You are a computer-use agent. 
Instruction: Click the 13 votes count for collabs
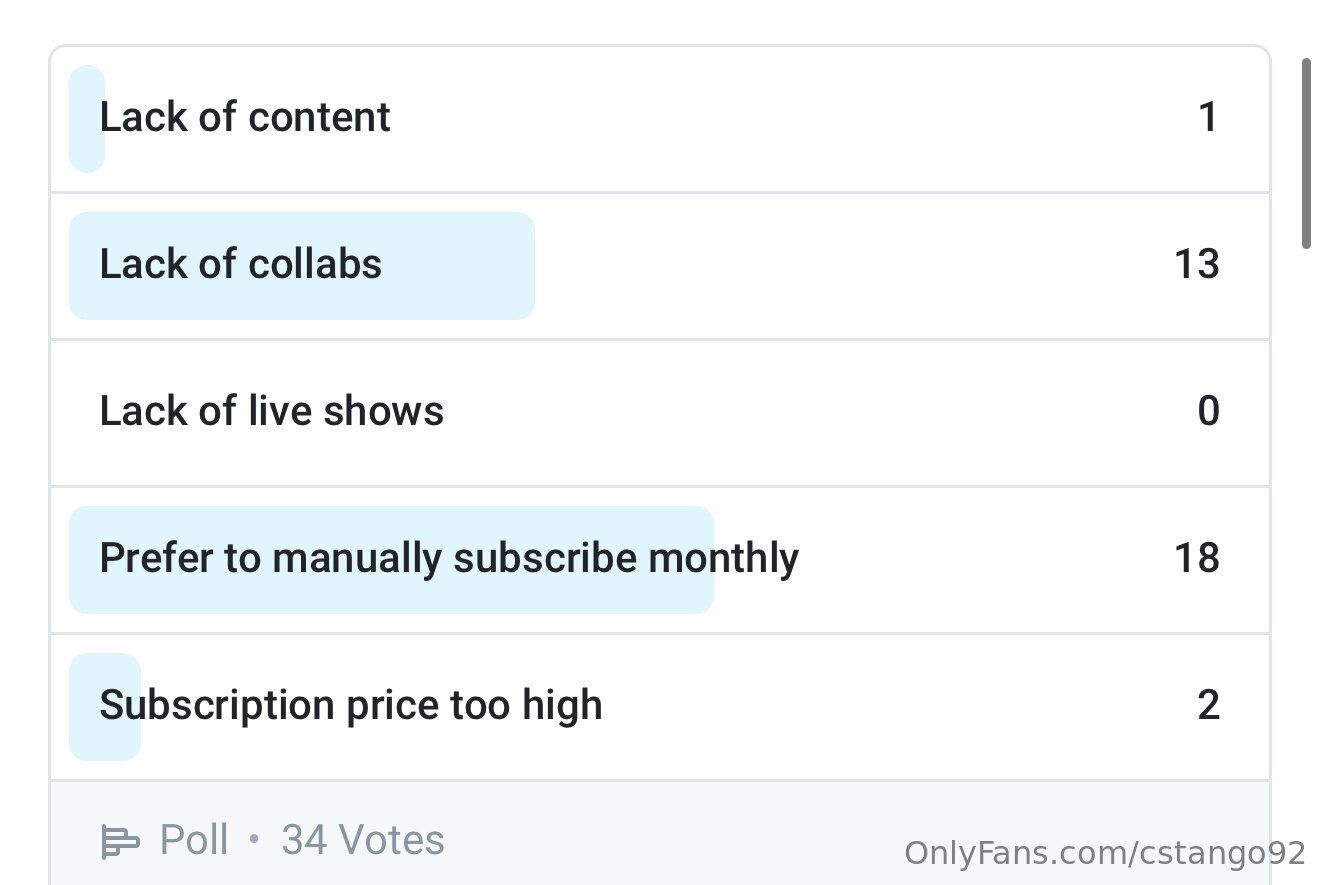point(1197,264)
